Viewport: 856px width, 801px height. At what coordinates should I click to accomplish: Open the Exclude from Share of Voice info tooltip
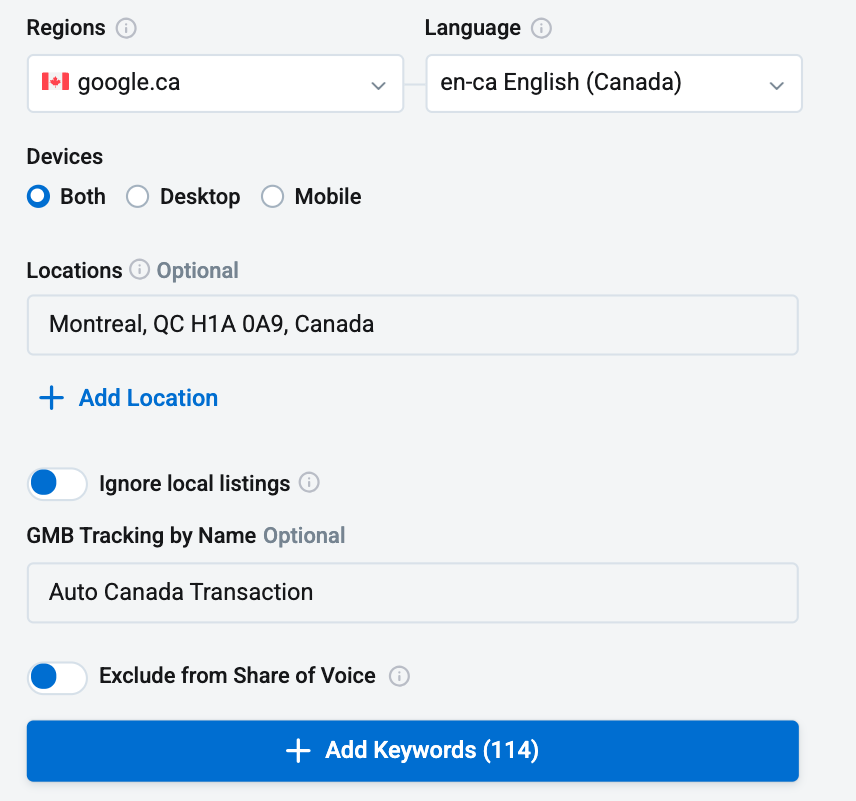(399, 677)
